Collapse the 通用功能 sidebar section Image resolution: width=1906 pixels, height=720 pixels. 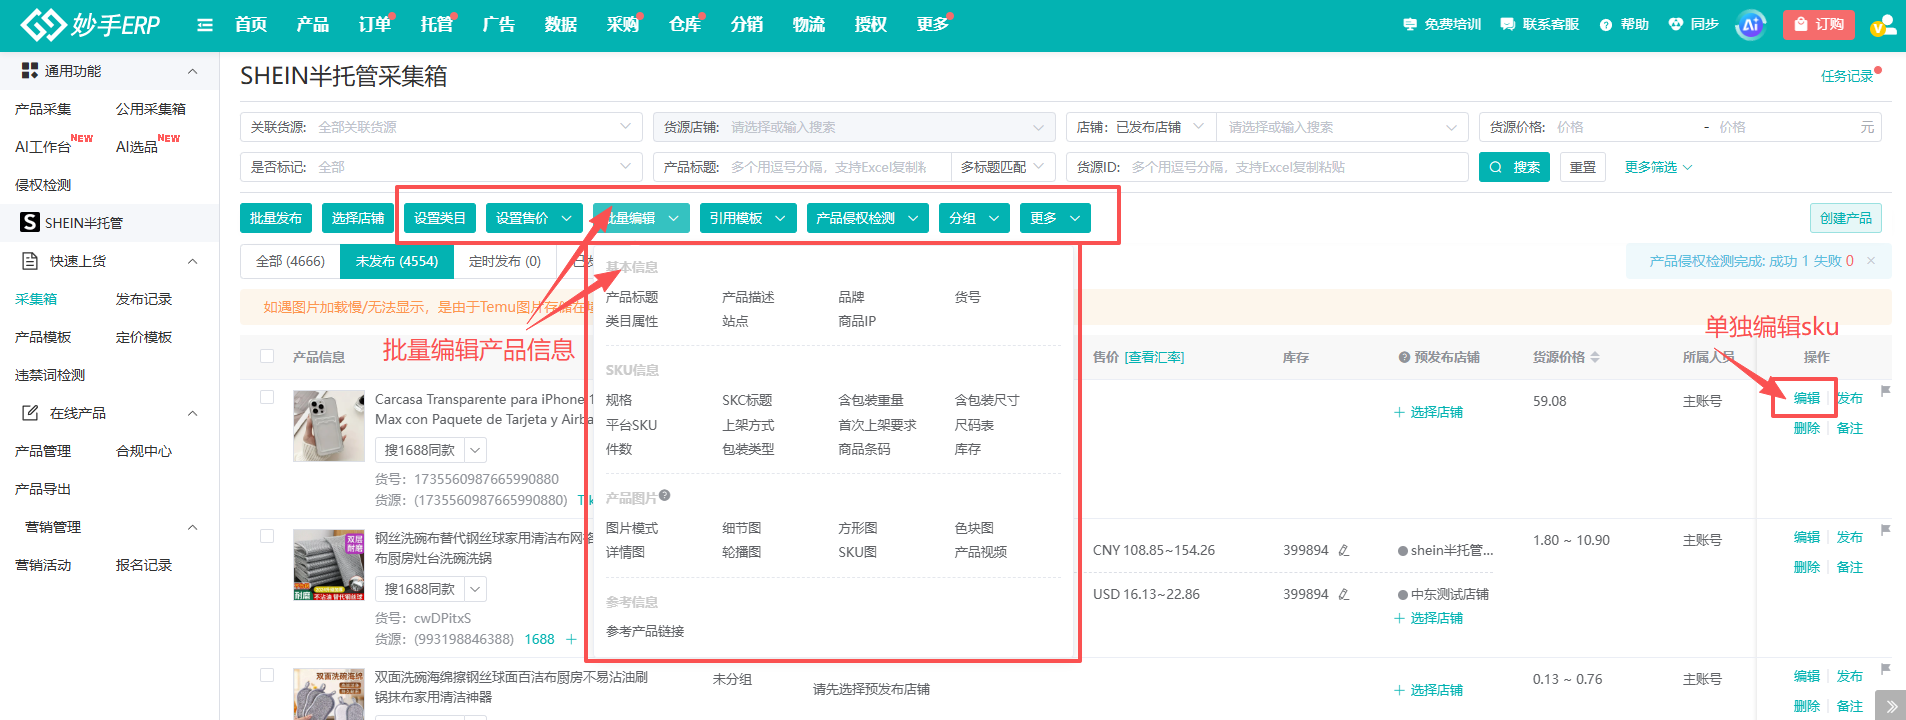[193, 71]
